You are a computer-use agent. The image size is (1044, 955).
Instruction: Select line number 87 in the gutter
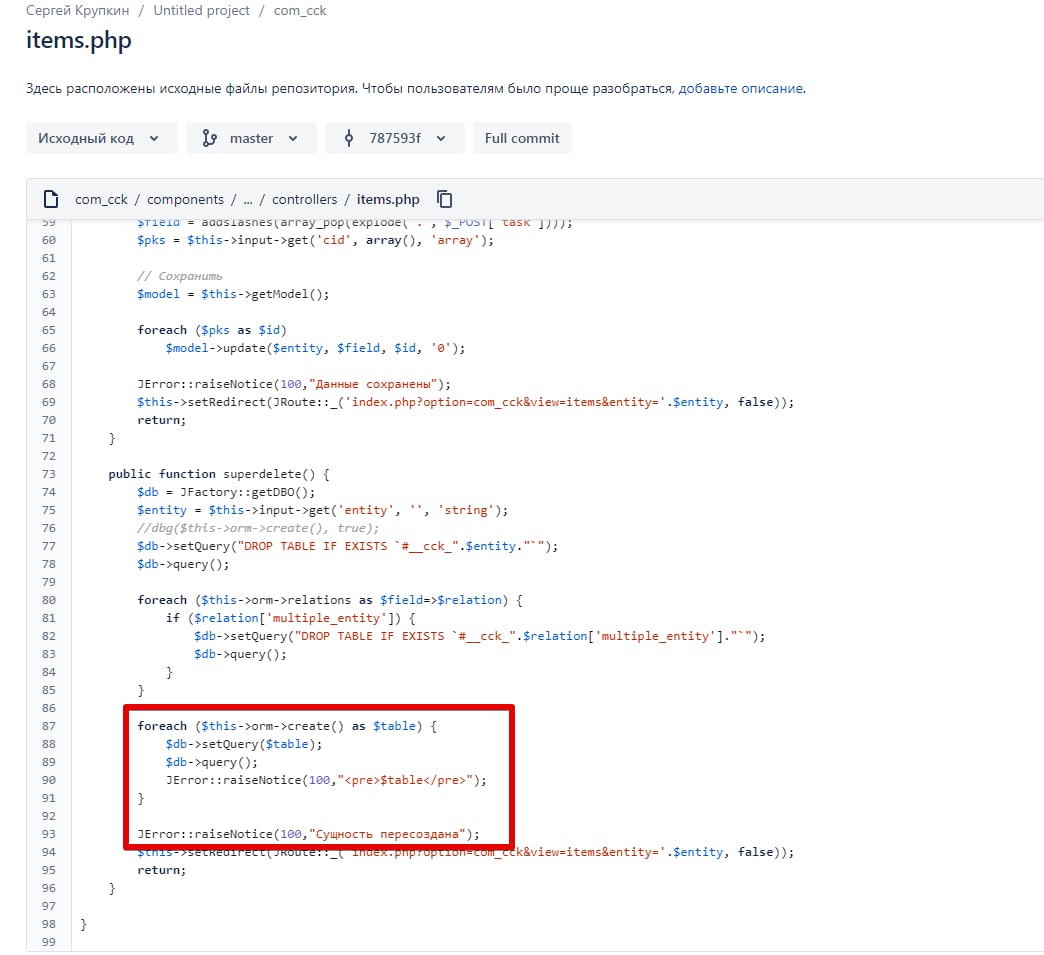tap(49, 726)
